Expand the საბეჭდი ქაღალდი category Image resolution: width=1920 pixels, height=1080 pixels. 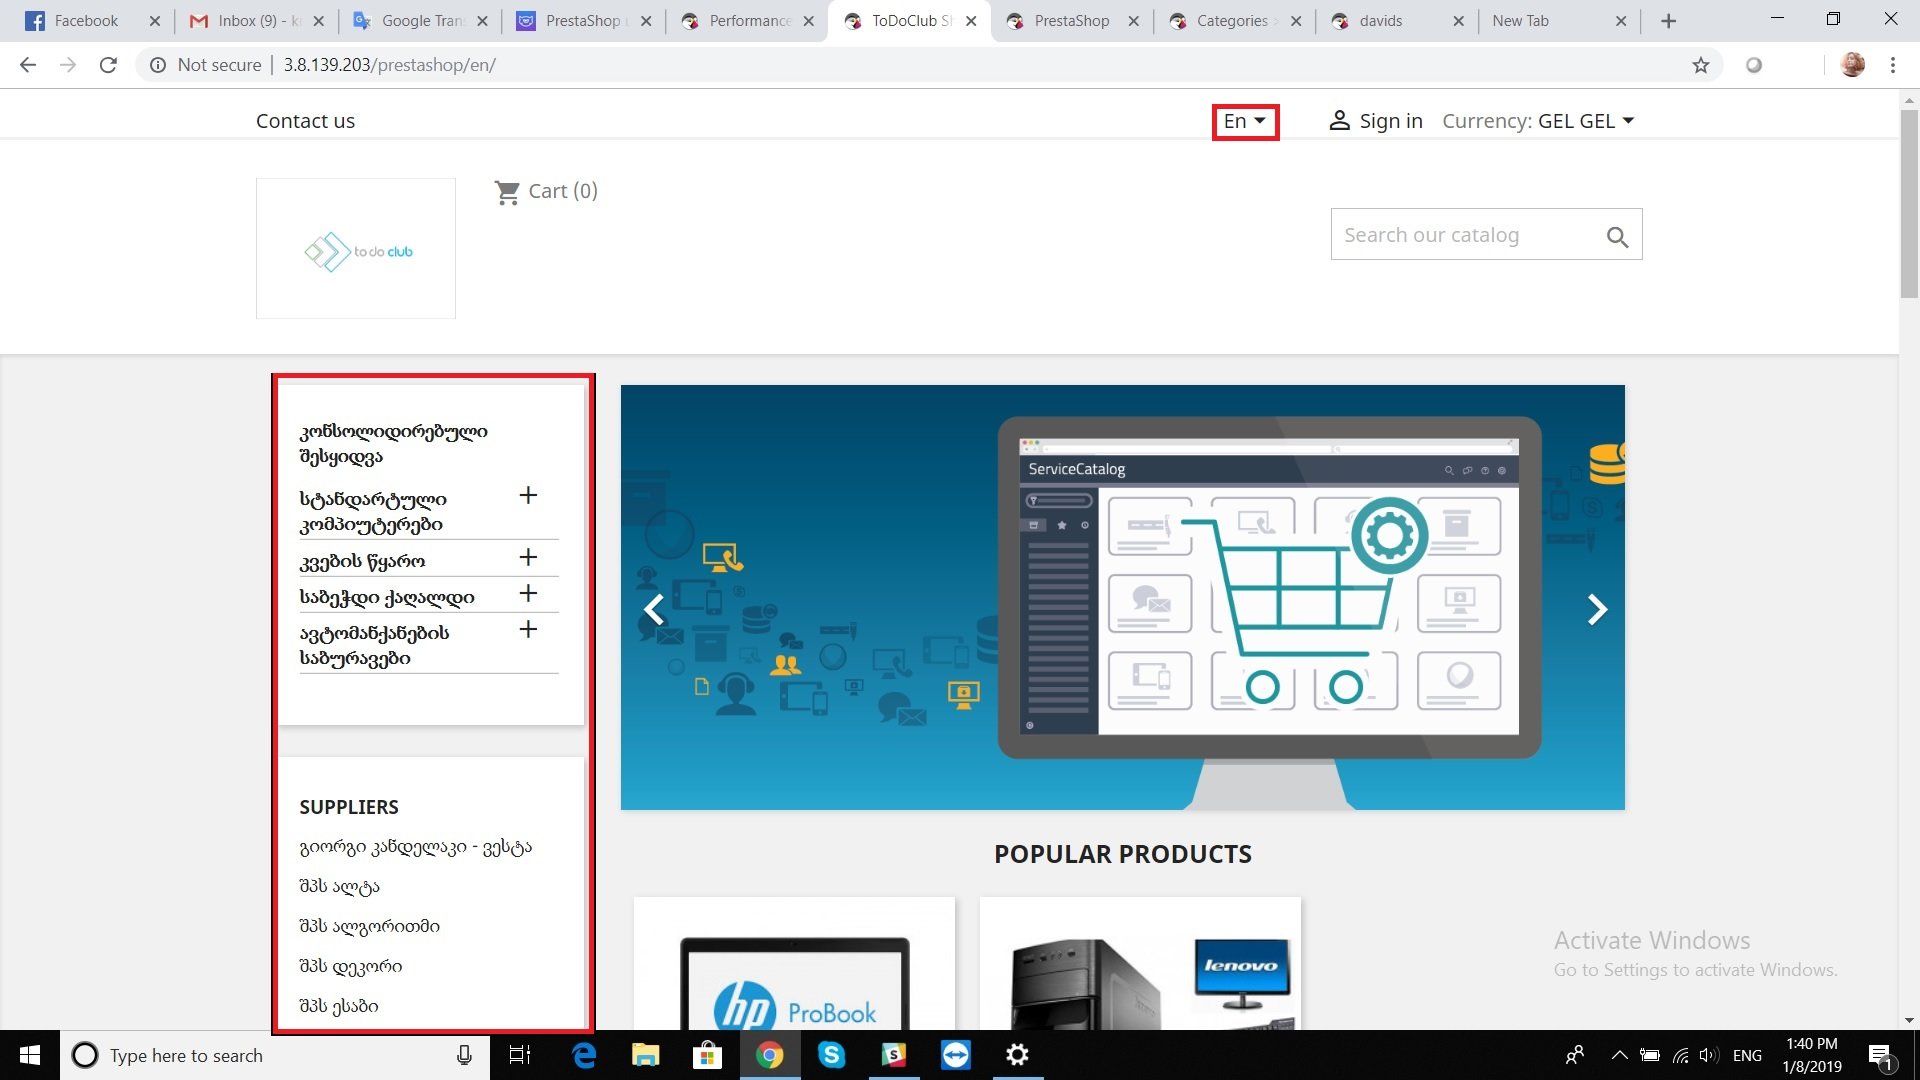click(528, 594)
